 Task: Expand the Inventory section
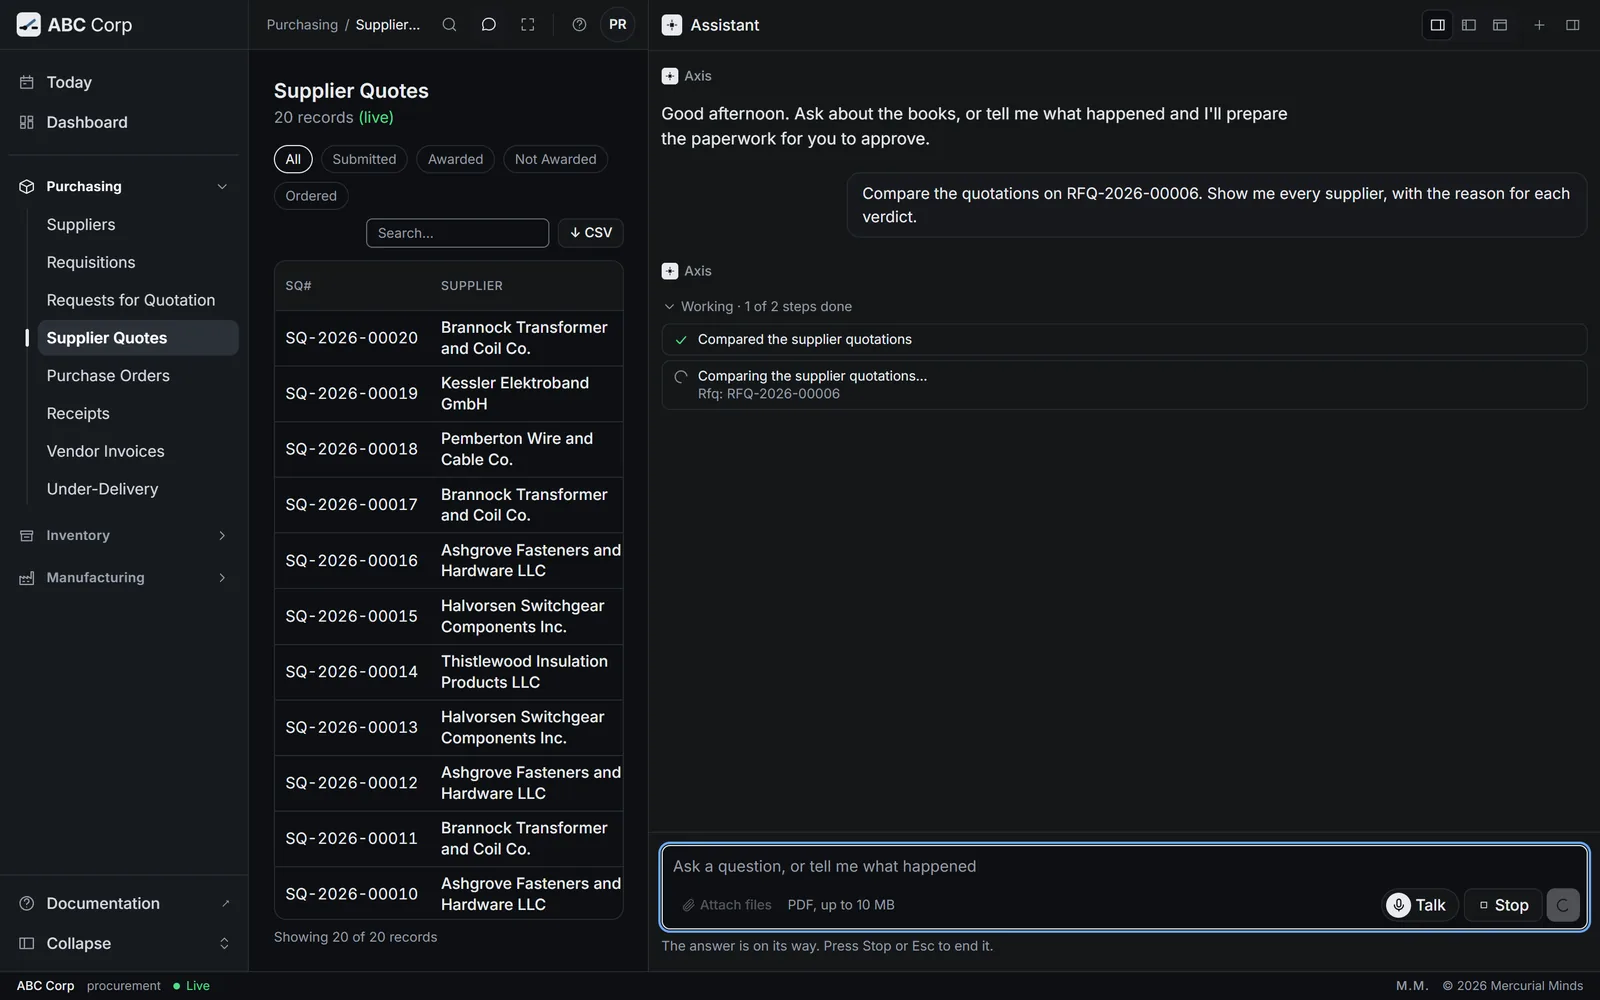click(124, 536)
